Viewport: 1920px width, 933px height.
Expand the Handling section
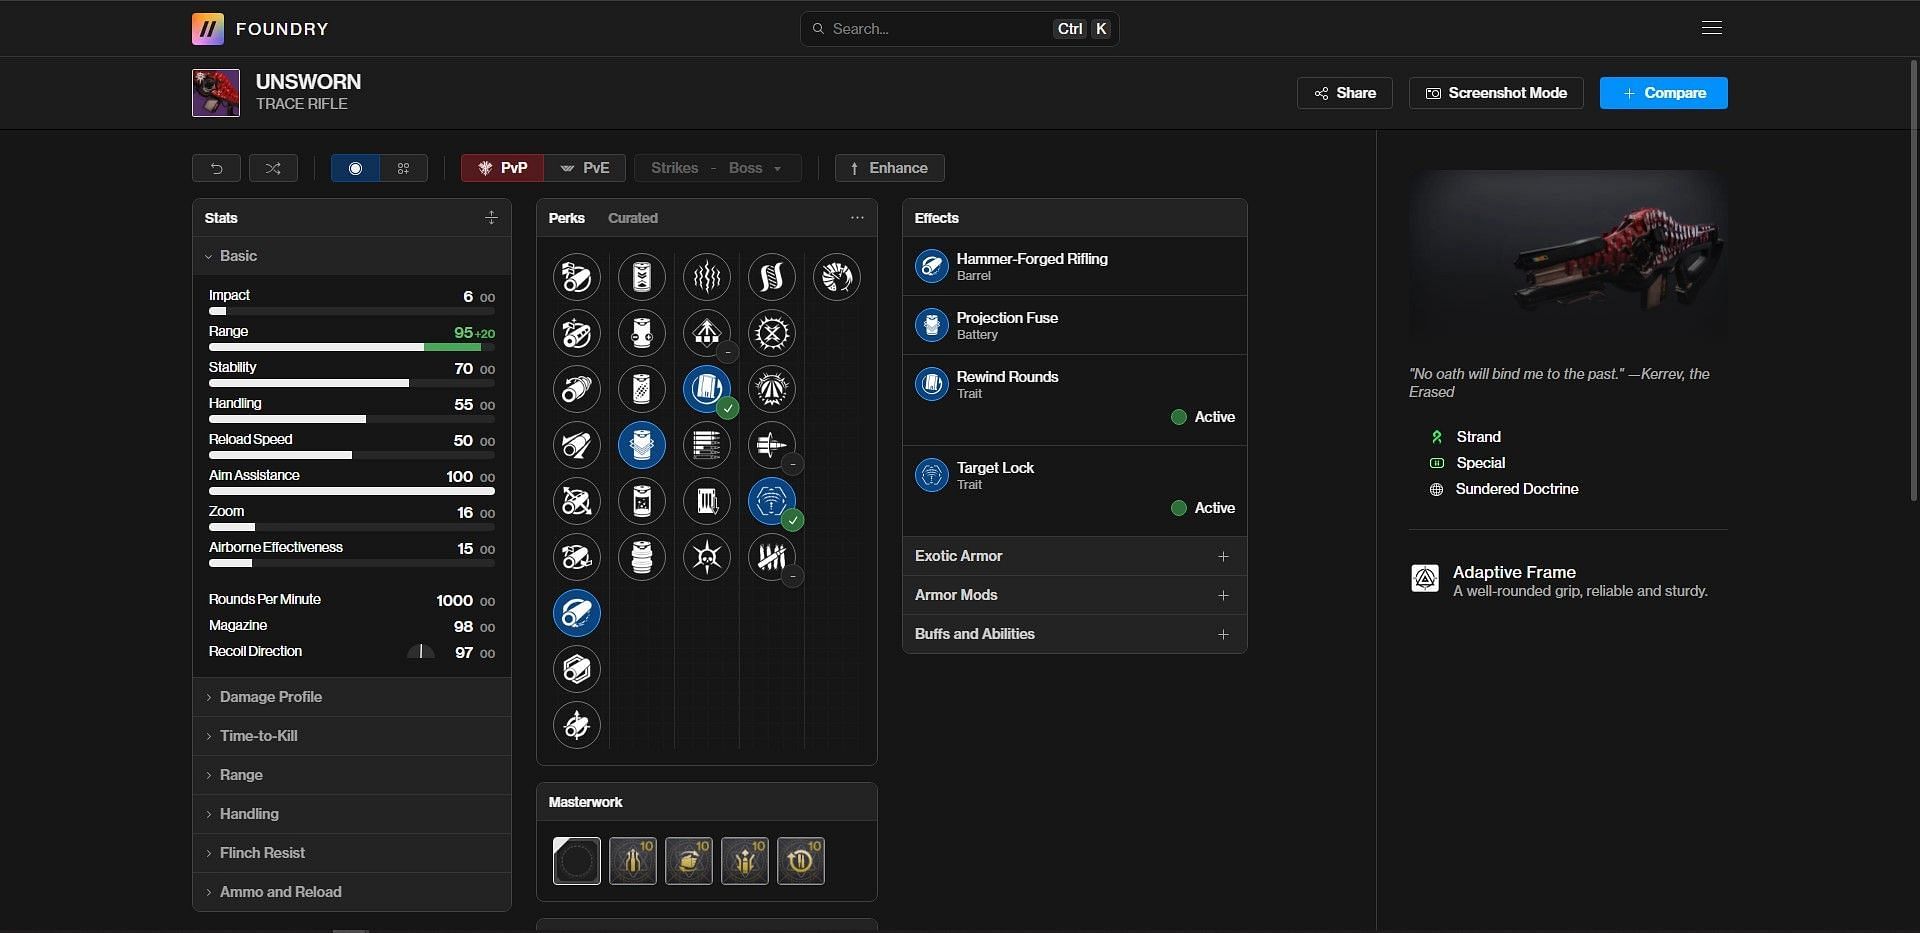[x=351, y=814]
